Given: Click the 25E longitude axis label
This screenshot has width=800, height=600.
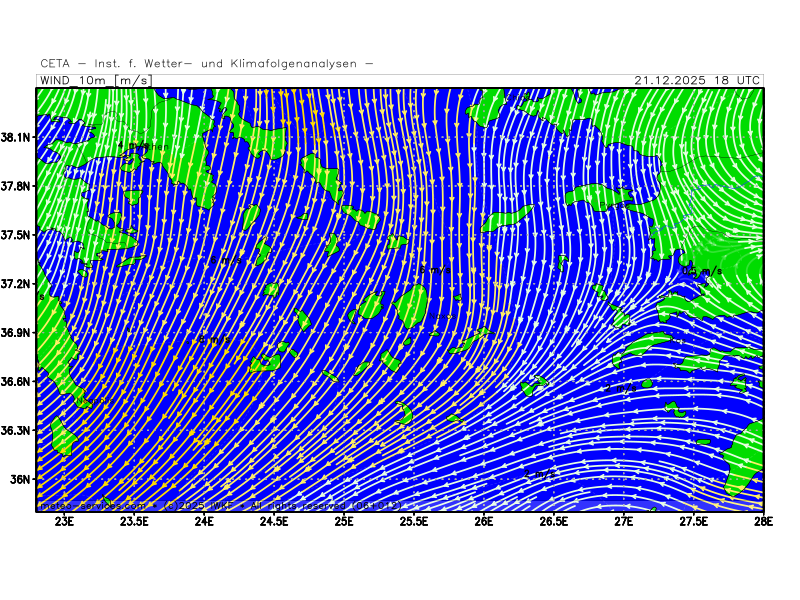Looking at the screenshot, I should [x=345, y=521].
